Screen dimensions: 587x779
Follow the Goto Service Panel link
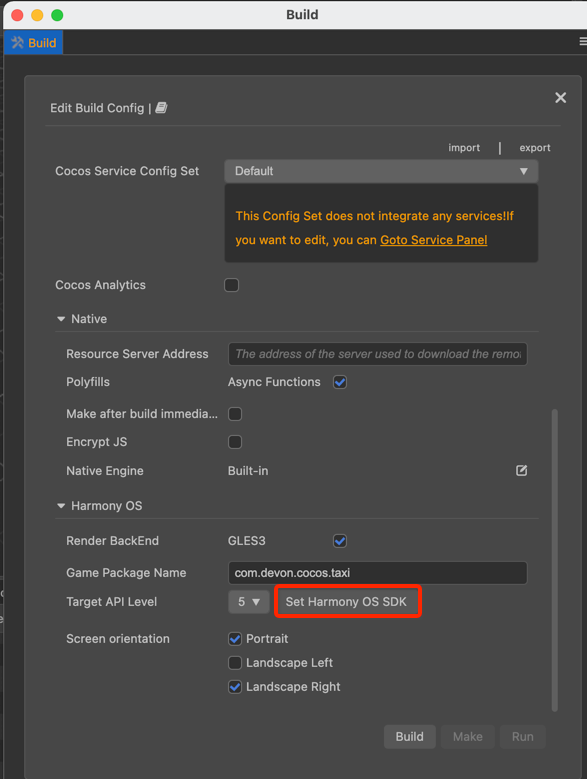(434, 240)
